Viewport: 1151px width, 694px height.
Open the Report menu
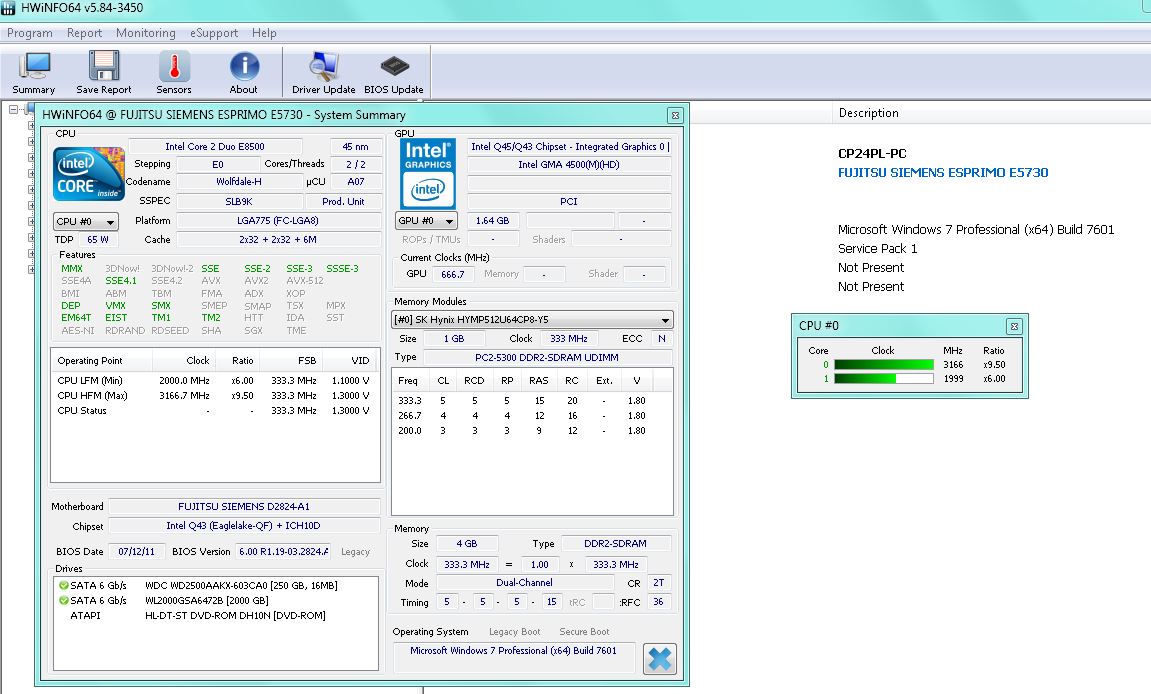(84, 33)
